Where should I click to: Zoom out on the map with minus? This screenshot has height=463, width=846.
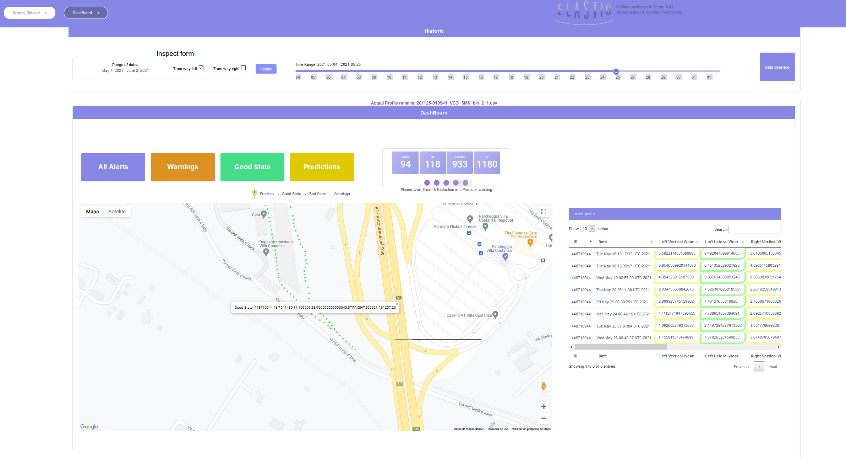point(543,419)
